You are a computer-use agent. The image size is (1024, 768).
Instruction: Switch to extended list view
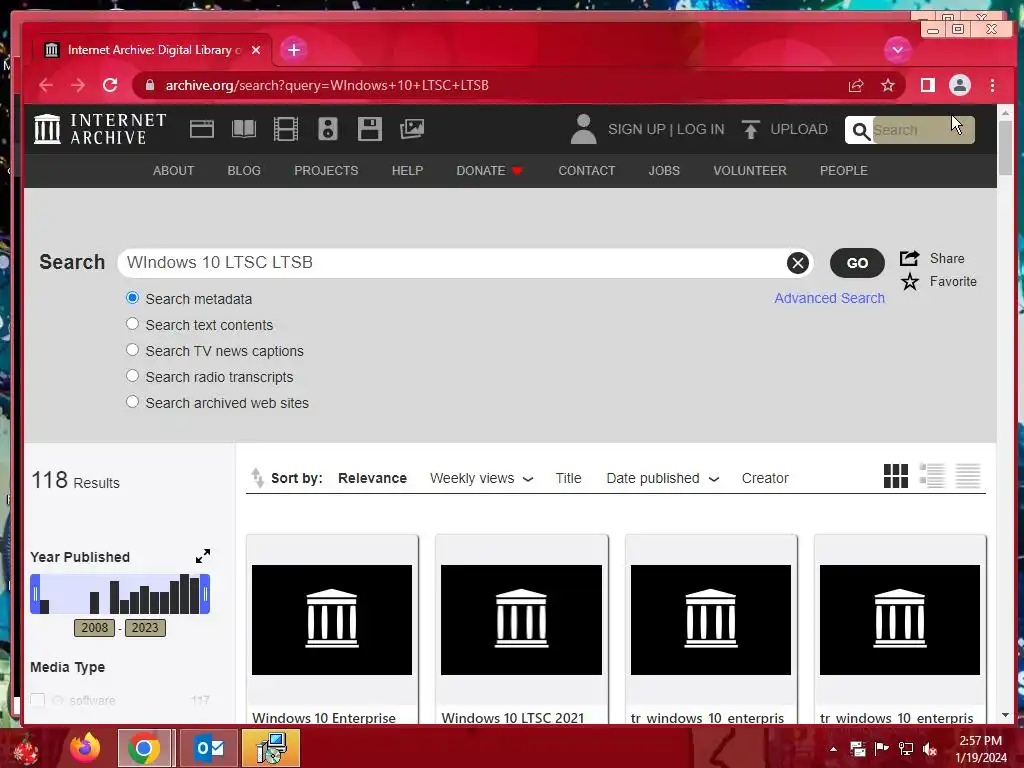point(932,476)
